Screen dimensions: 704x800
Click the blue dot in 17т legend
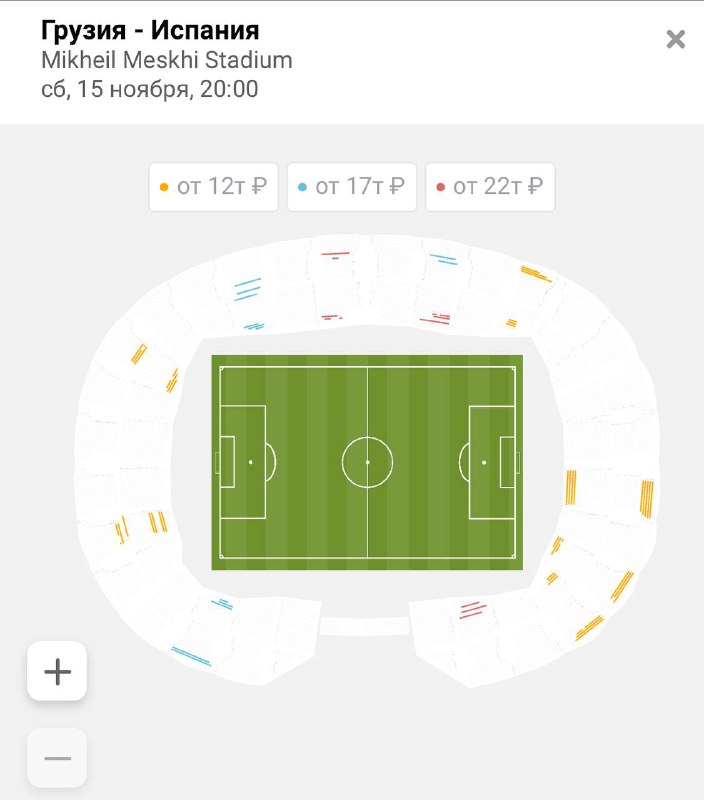click(302, 187)
